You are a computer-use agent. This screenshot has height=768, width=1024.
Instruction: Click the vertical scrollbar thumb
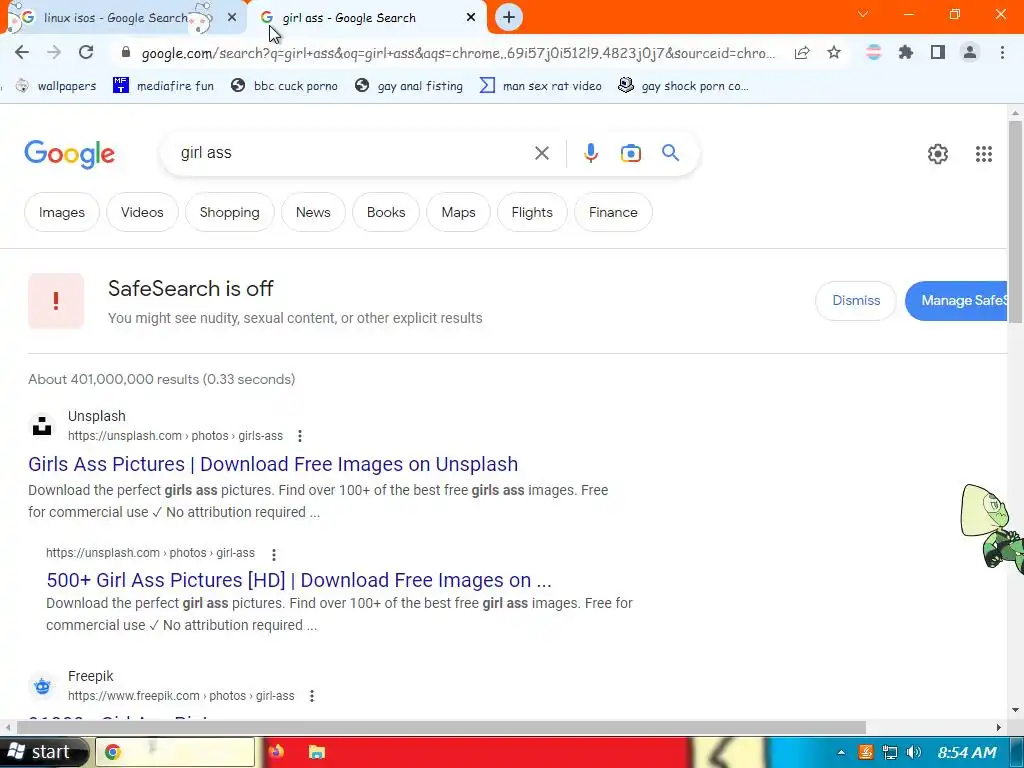pos(1015,221)
